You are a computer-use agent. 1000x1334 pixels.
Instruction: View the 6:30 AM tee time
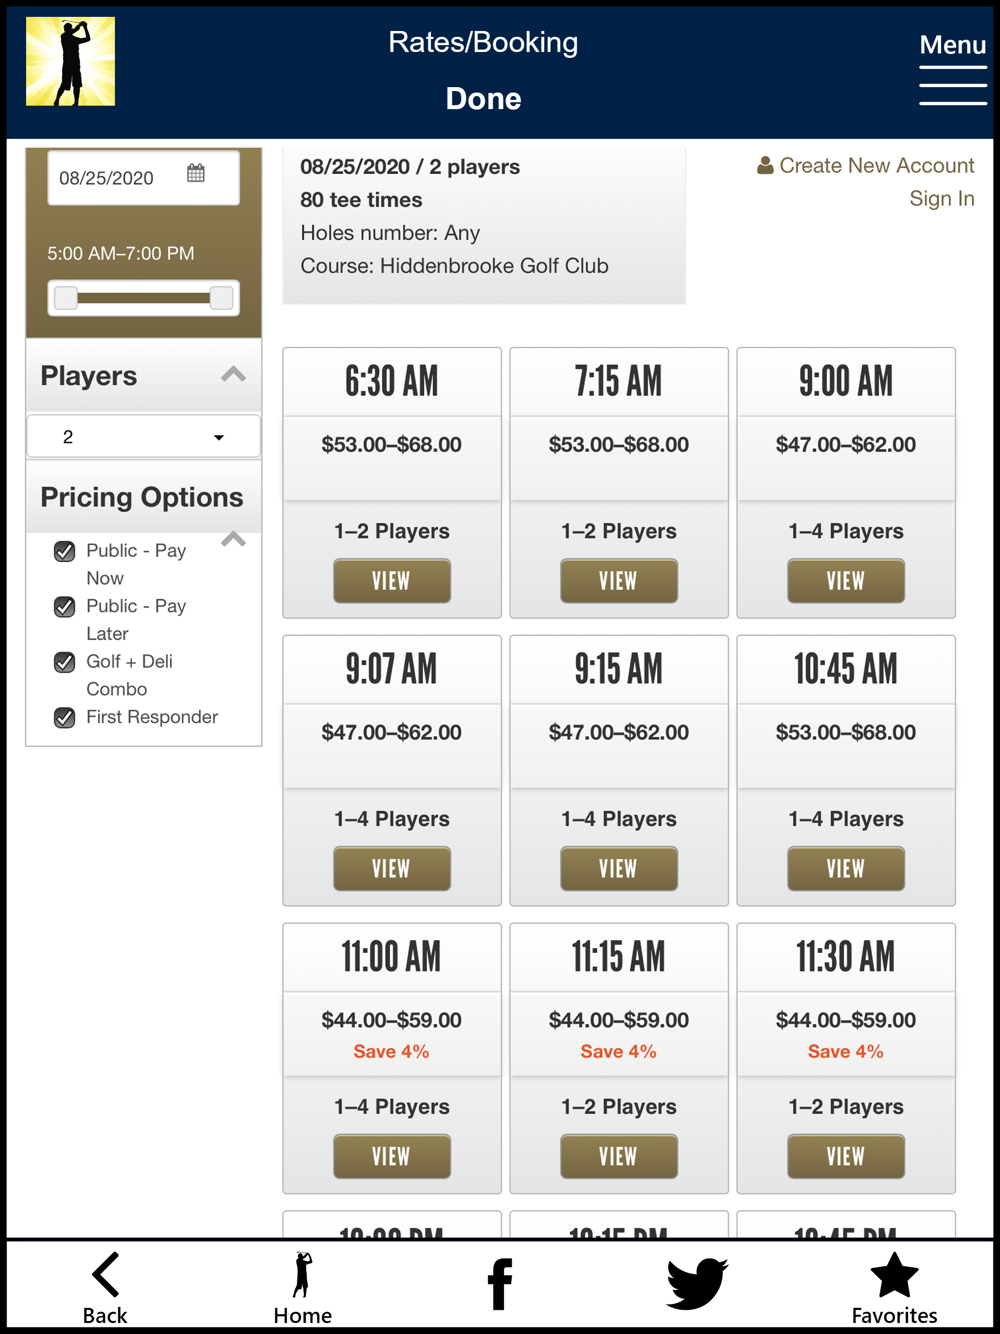(x=391, y=581)
